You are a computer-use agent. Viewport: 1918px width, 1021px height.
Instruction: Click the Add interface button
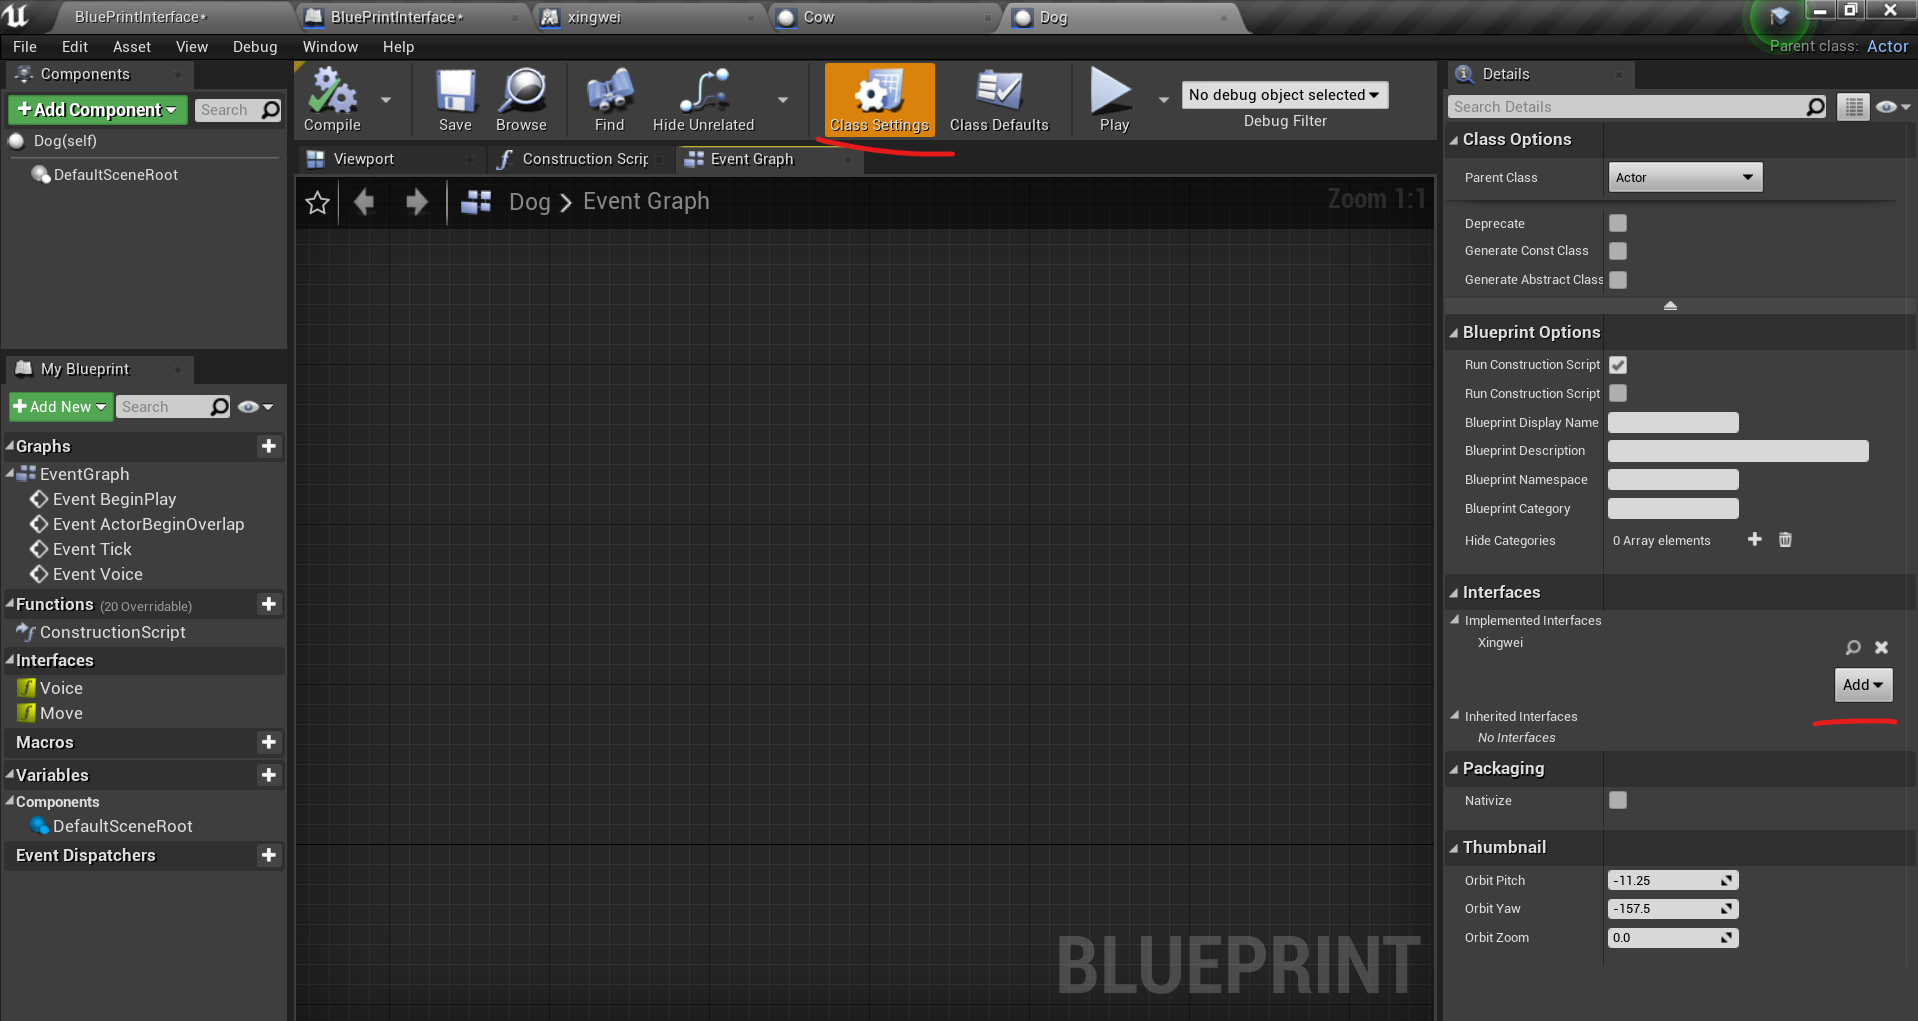(x=1862, y=684)
